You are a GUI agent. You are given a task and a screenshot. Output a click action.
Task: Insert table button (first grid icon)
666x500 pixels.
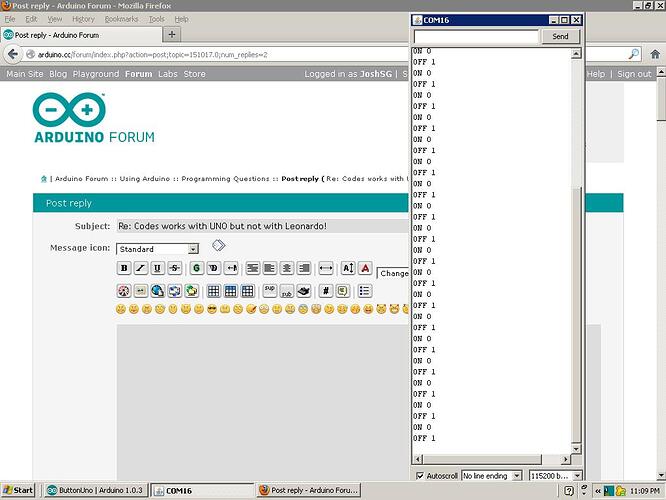[213, 291]
